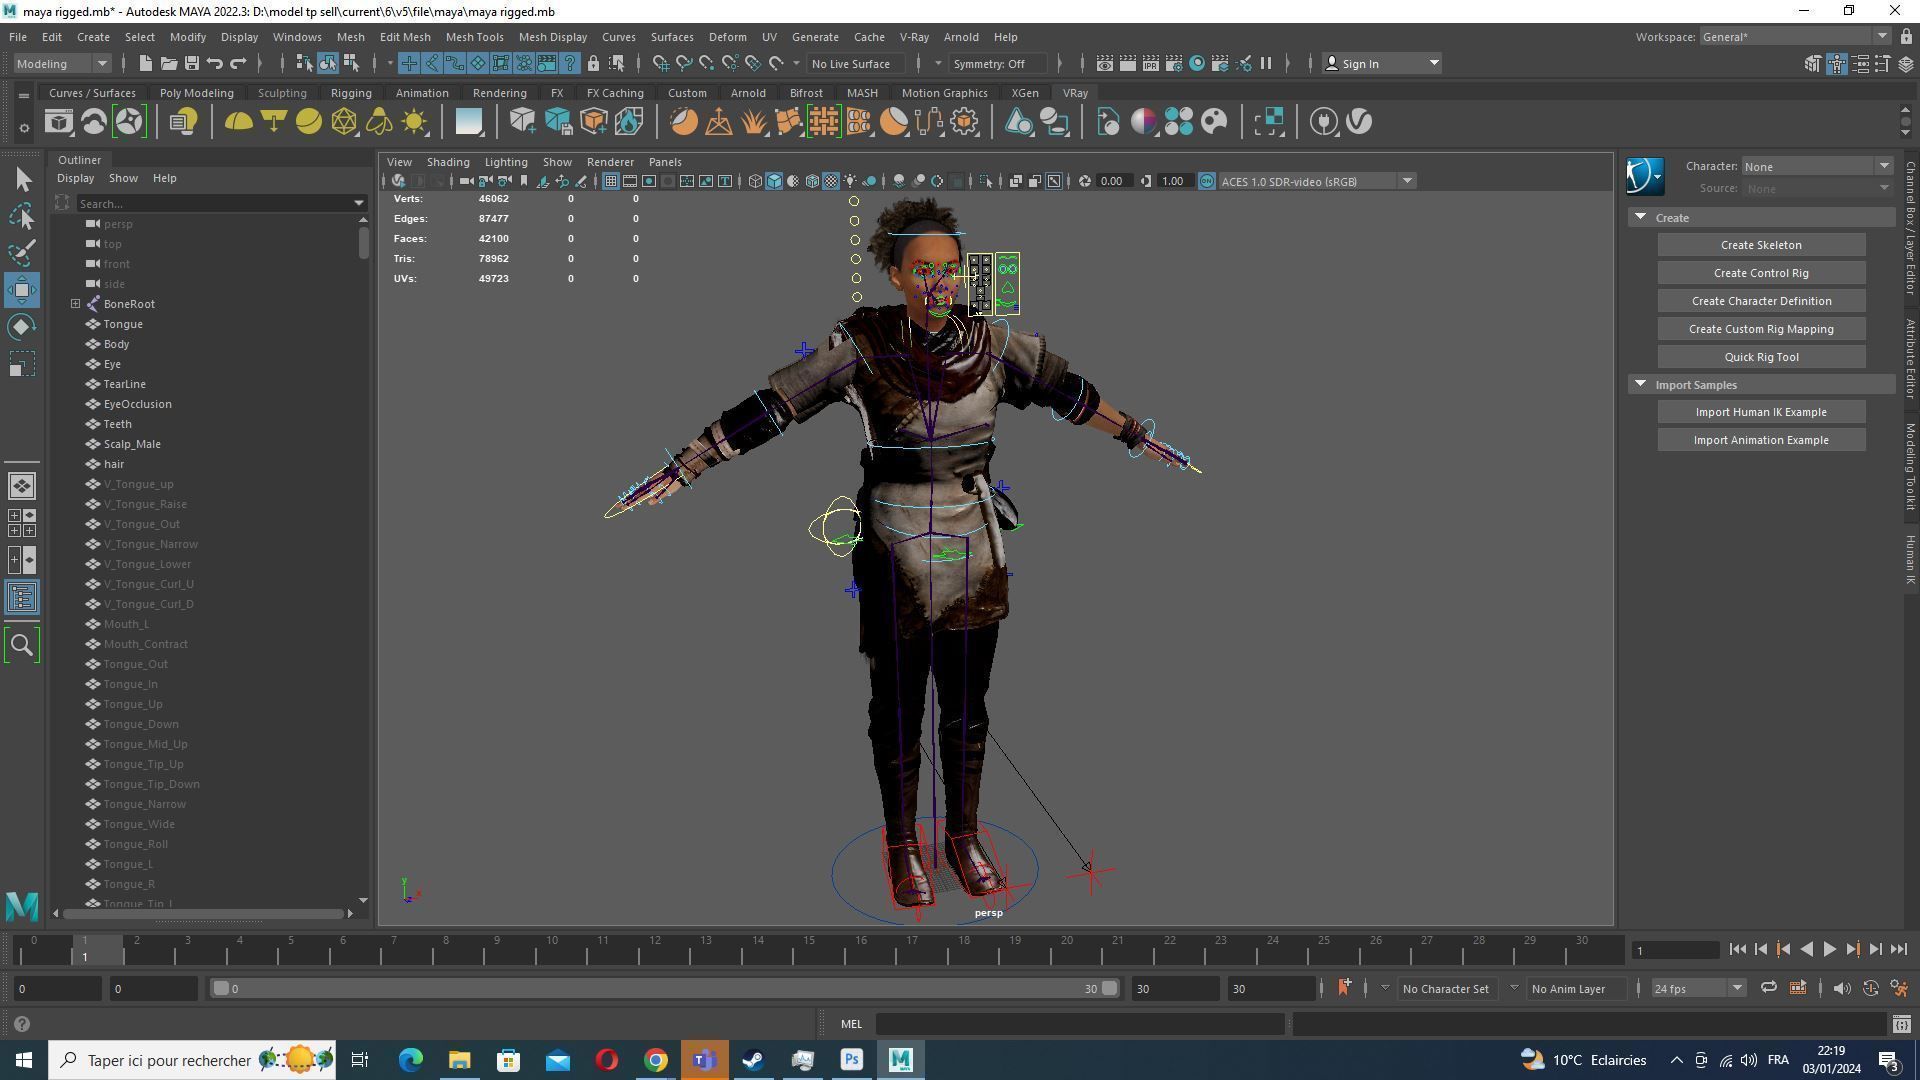Toggle playback loop mode
The image size is (1920, 1080).
click(1769, 988)
